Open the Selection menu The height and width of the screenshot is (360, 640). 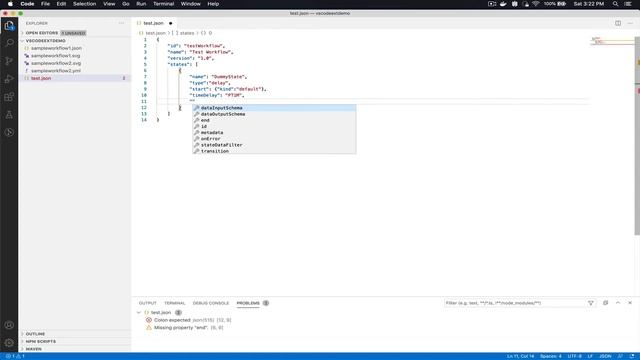[x=84, y=4]
